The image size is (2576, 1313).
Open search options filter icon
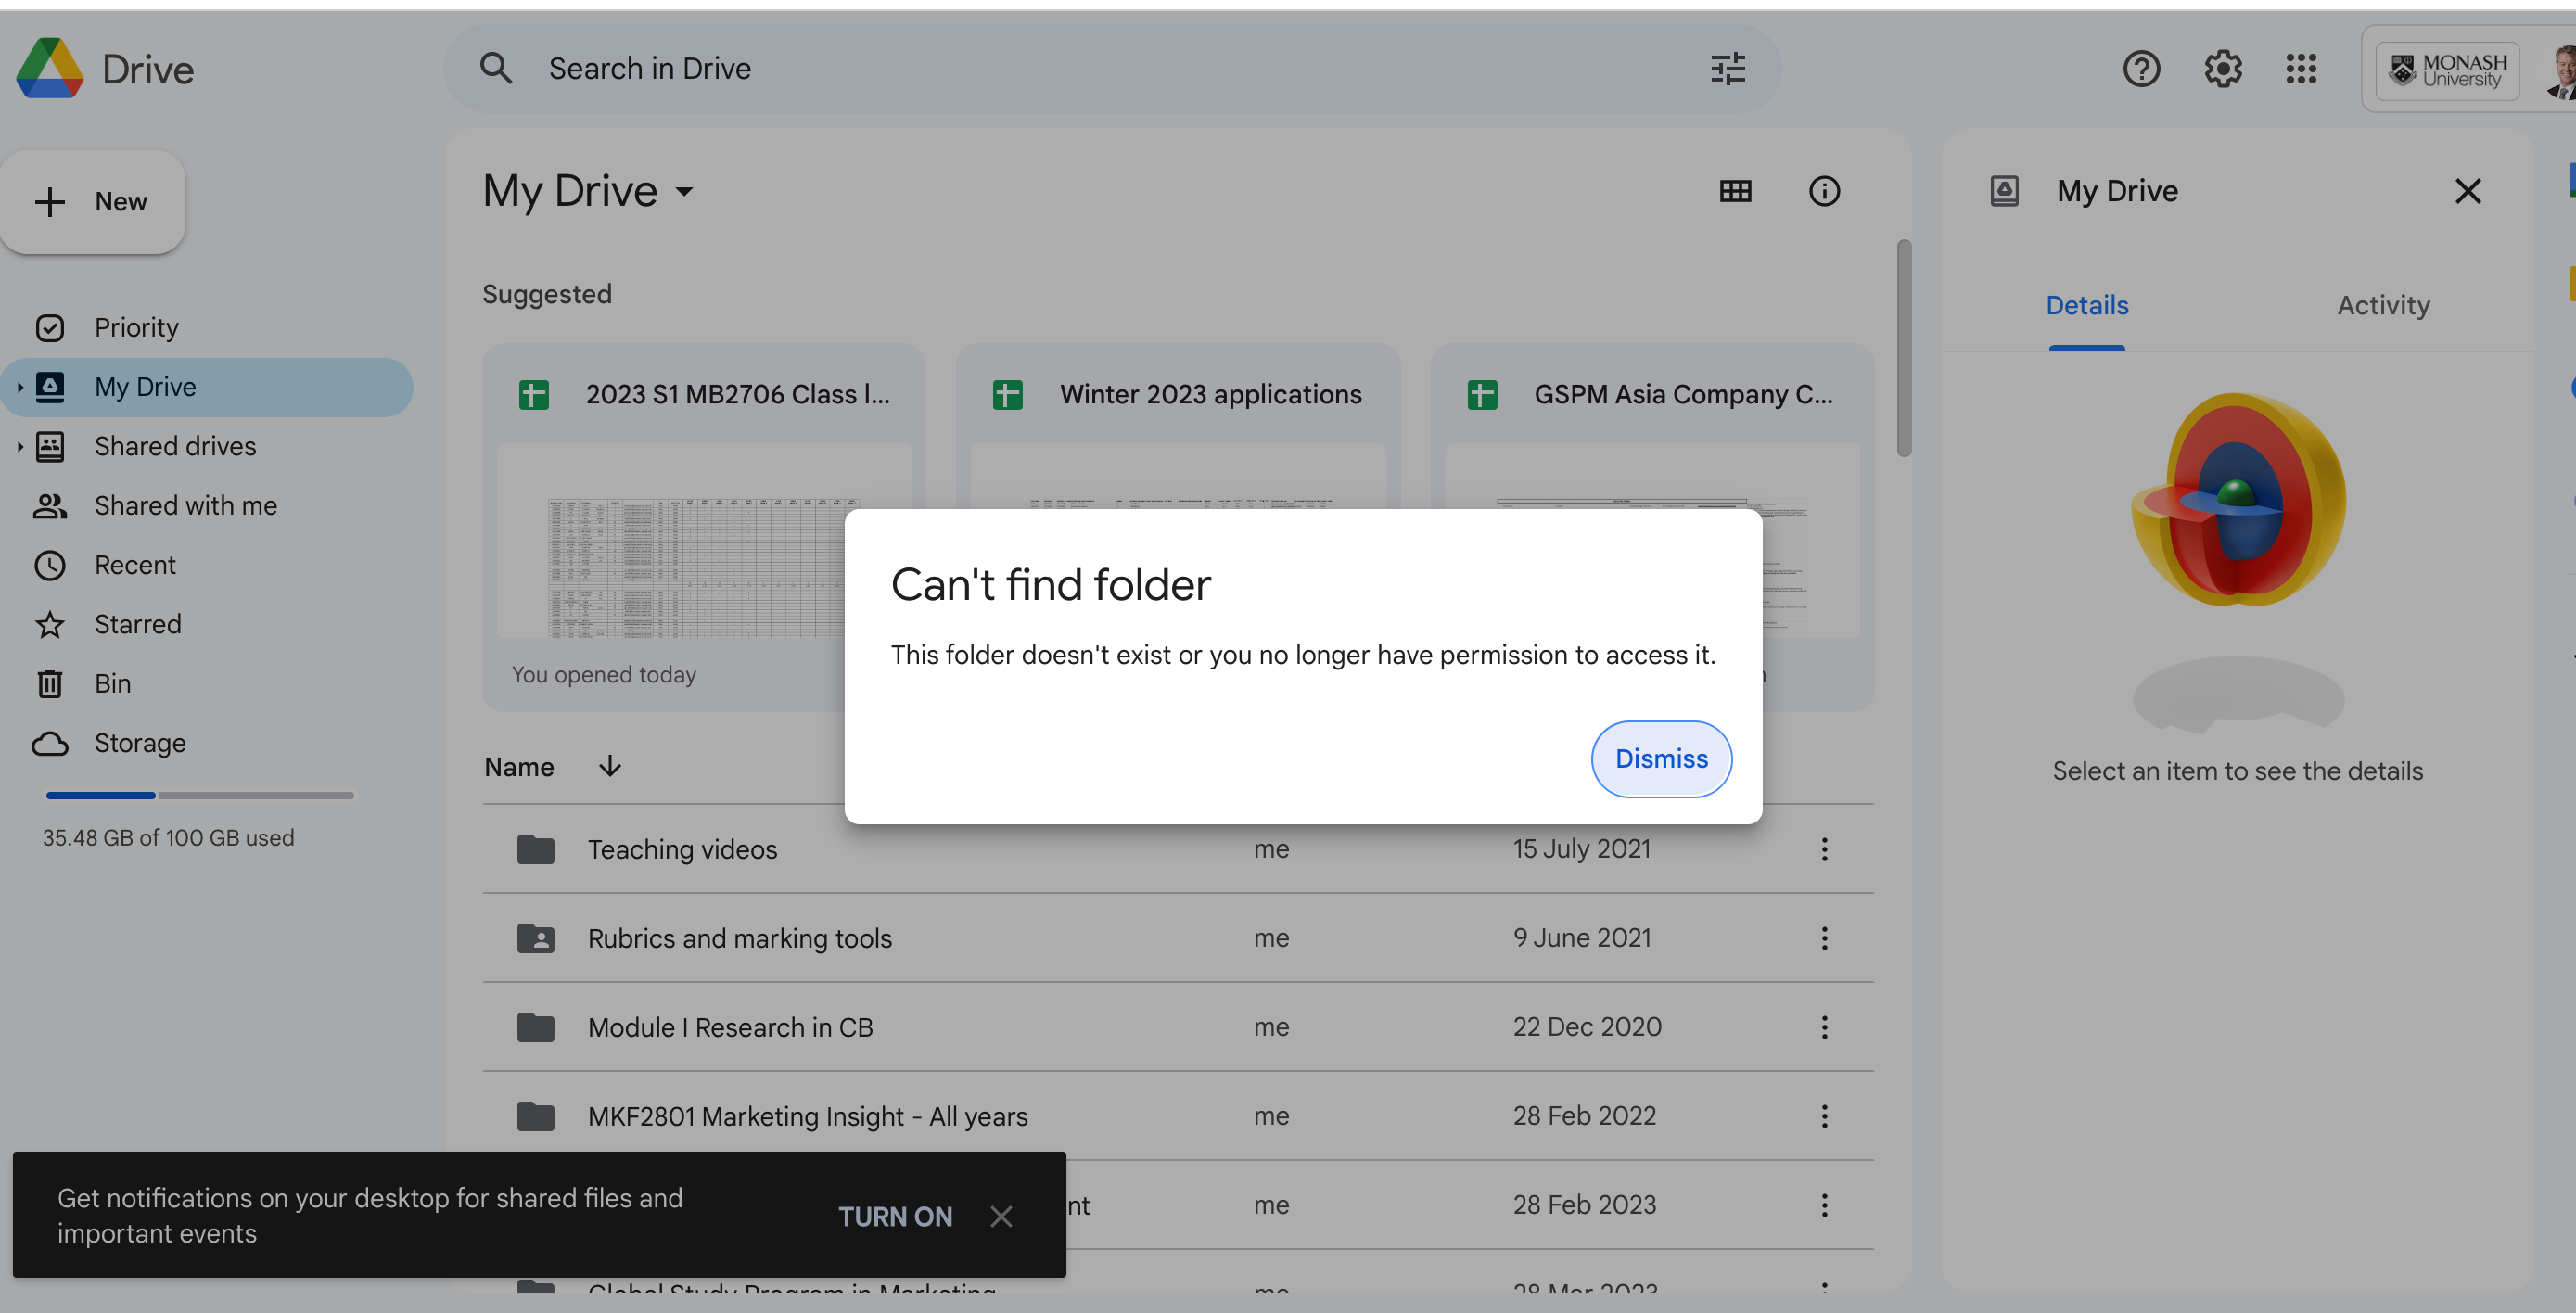pos(1727,68)
